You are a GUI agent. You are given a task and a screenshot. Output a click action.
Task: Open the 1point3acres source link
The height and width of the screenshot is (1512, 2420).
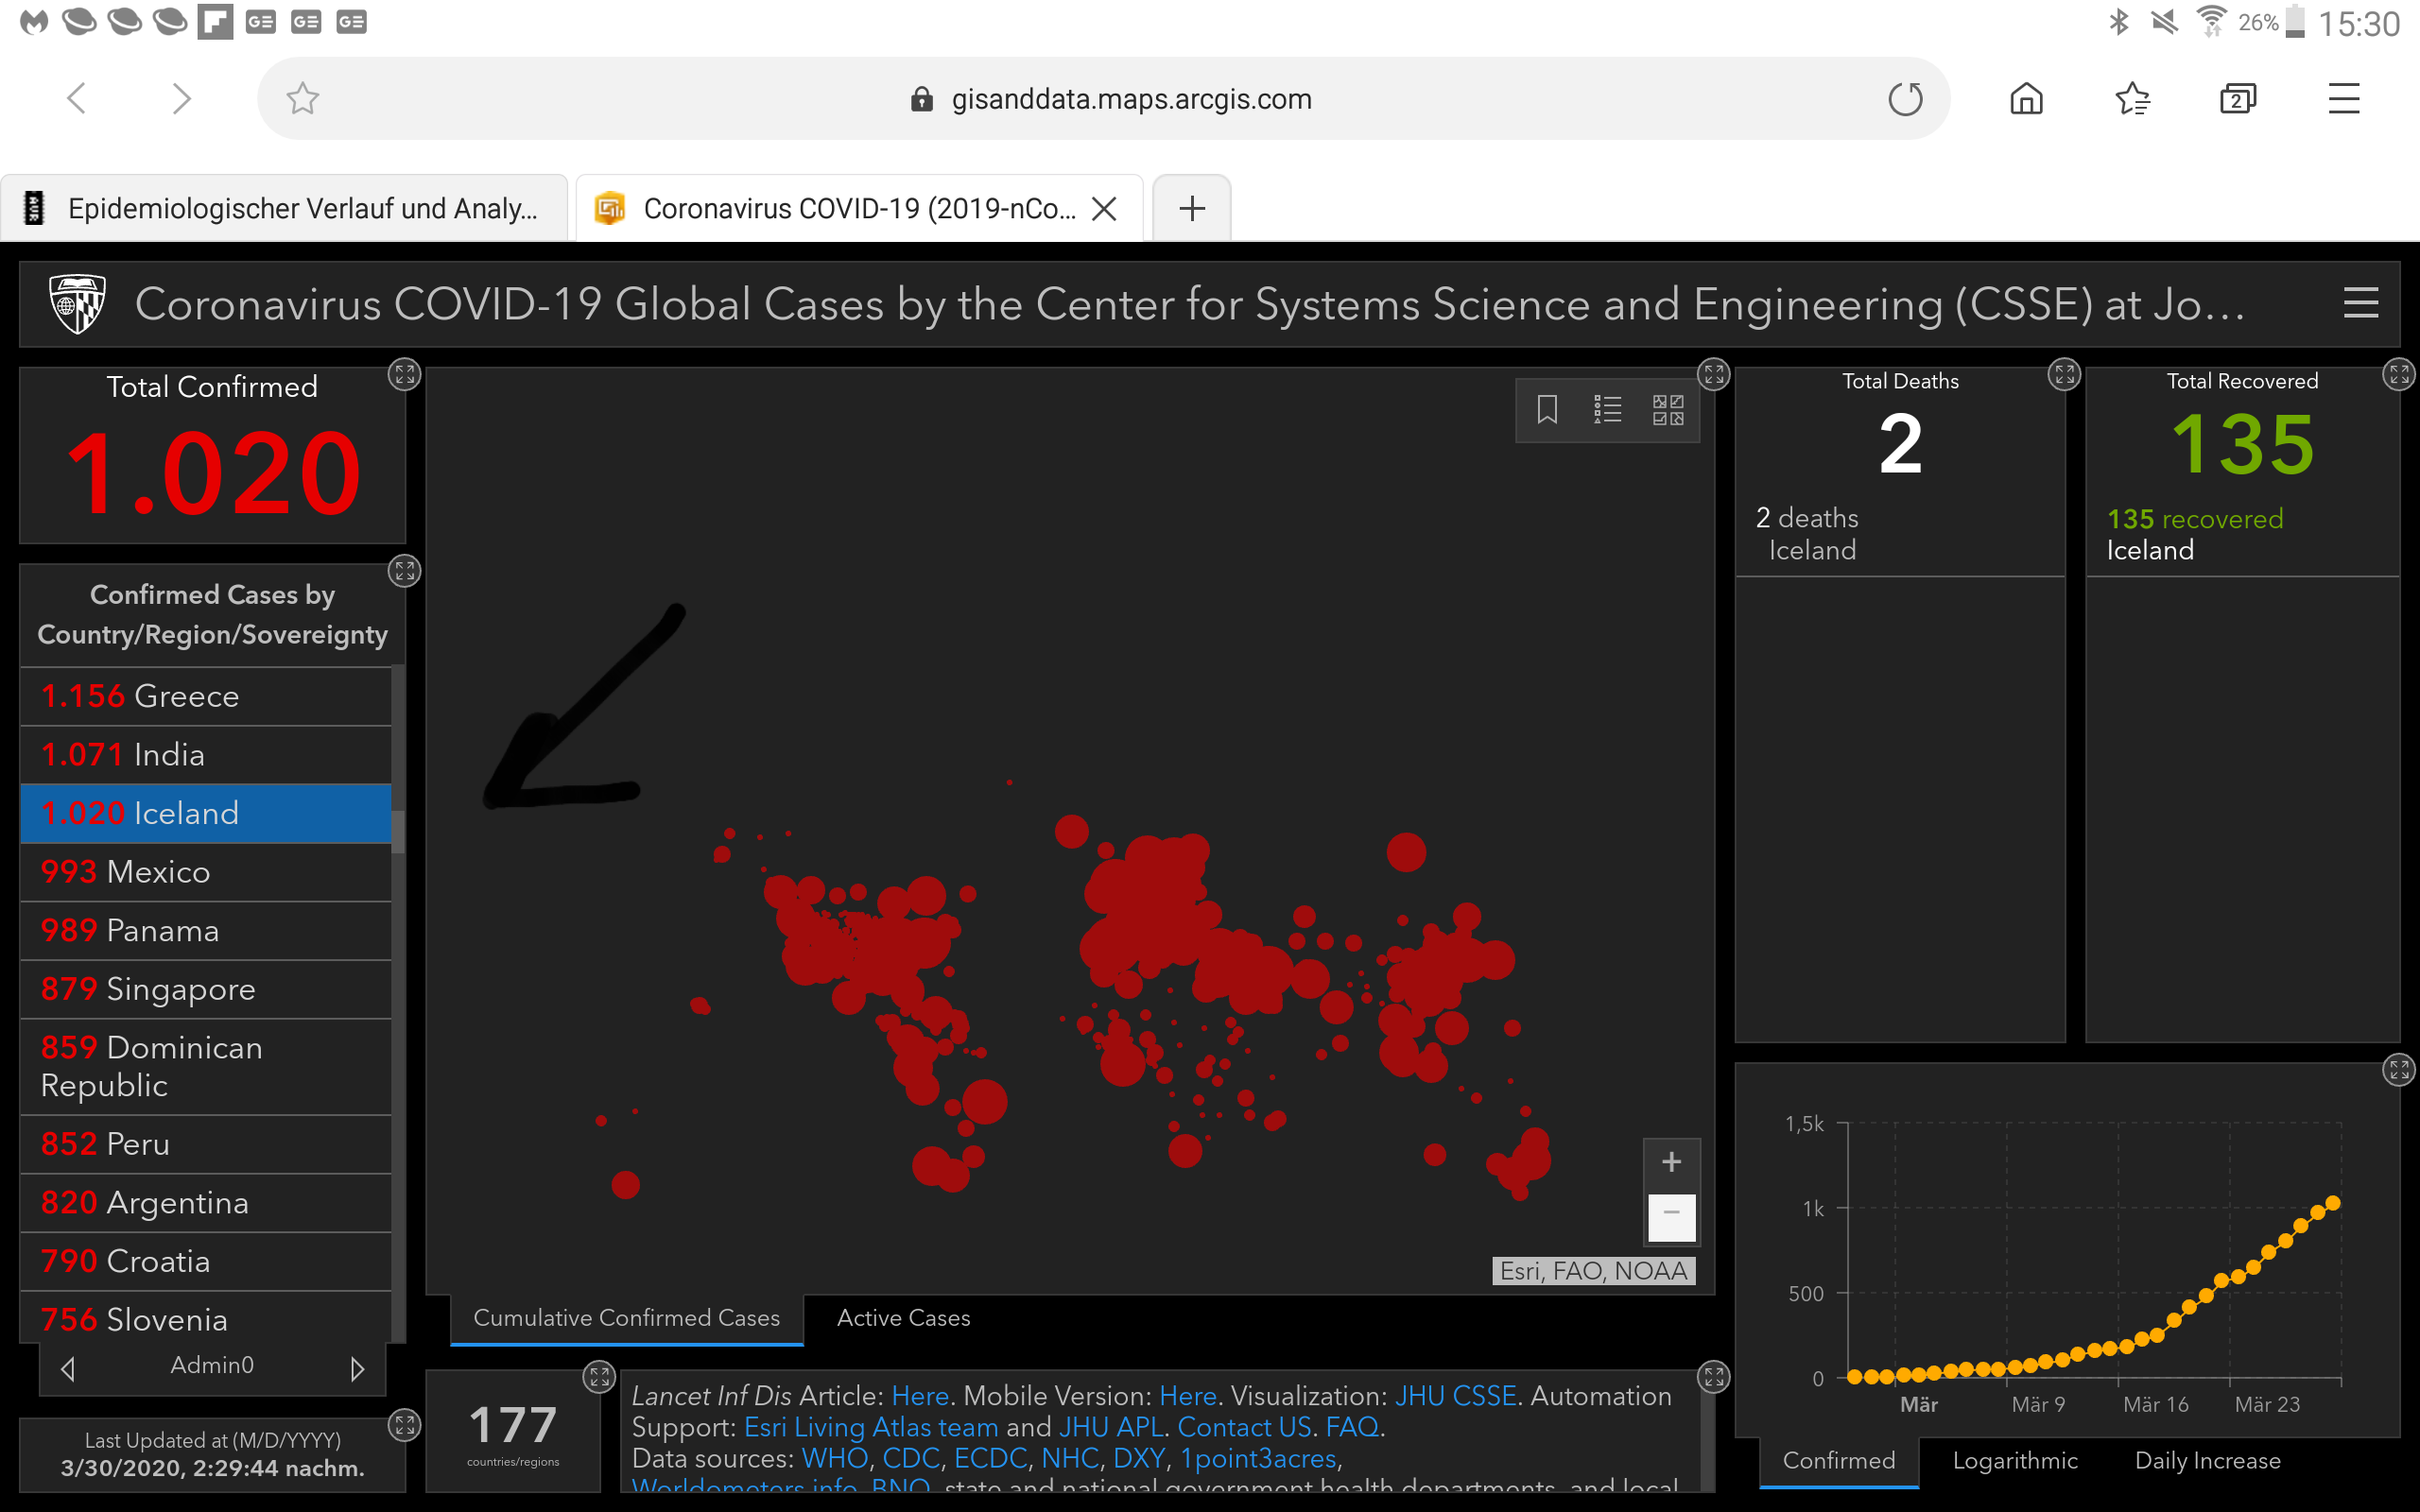1258,1459
